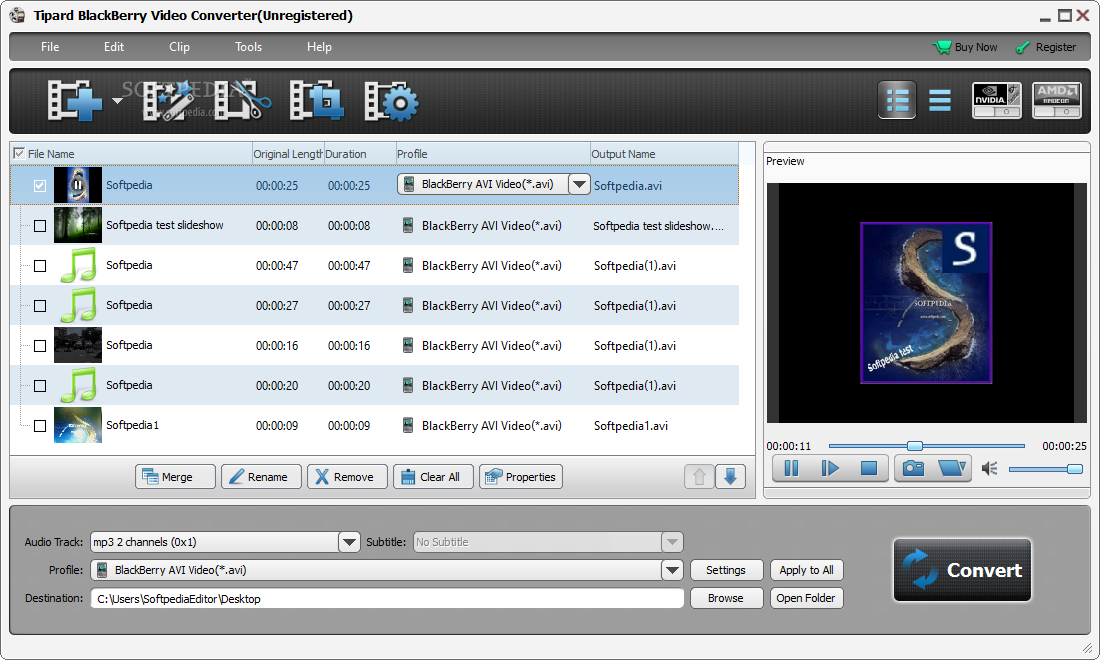Expand the profile dropdown in the selected row
Screen dimensions: 1100x660
tap(579, 184)
